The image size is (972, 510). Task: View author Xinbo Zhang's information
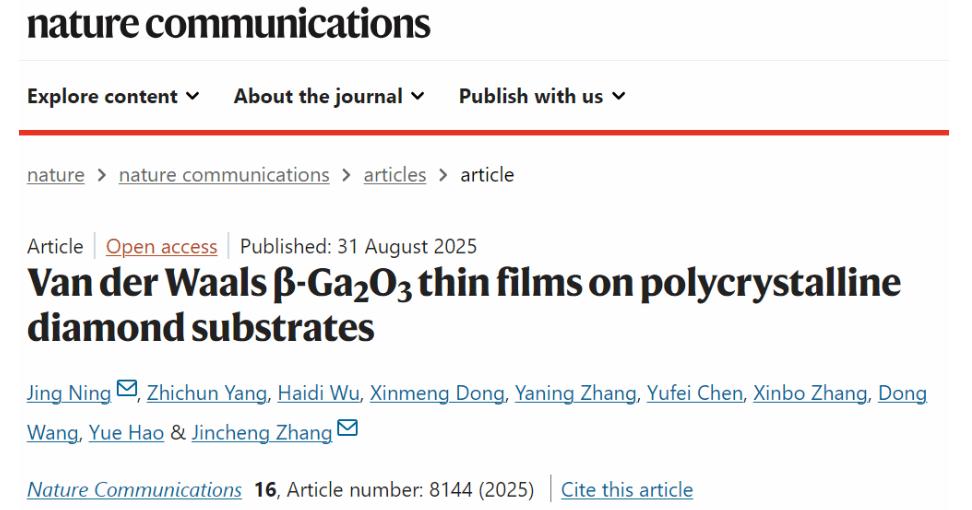pos(812,394)
